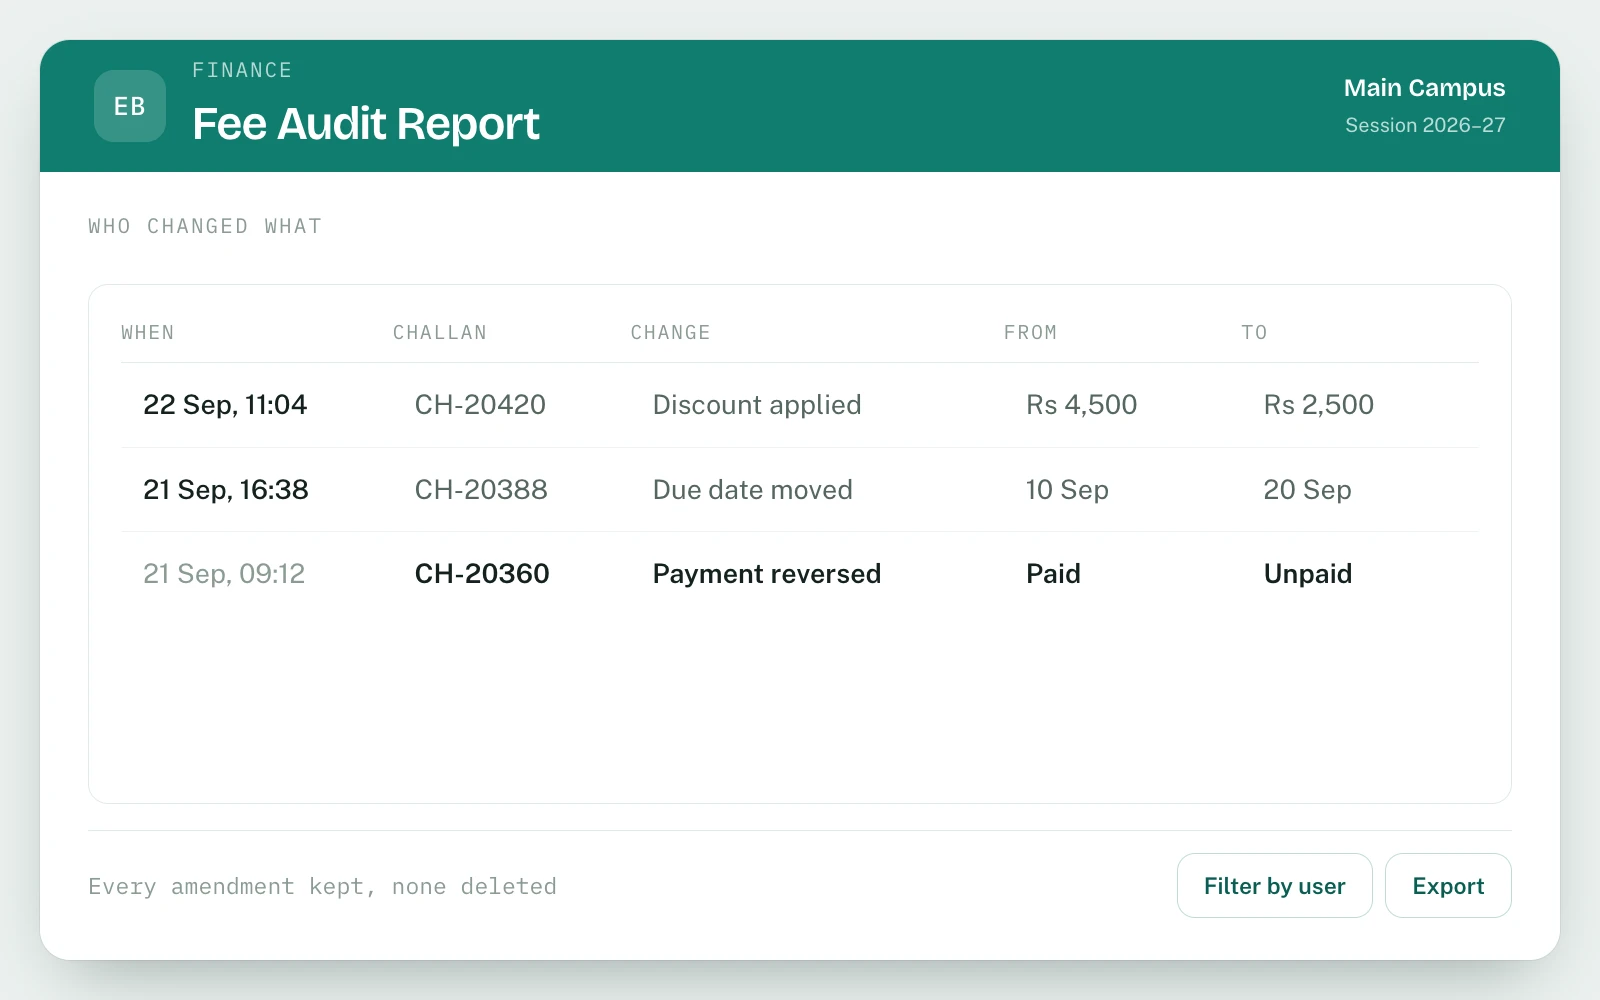Click the Discount applied entry
This screenshot has width=1600, height=1000.
pos(757,405)
